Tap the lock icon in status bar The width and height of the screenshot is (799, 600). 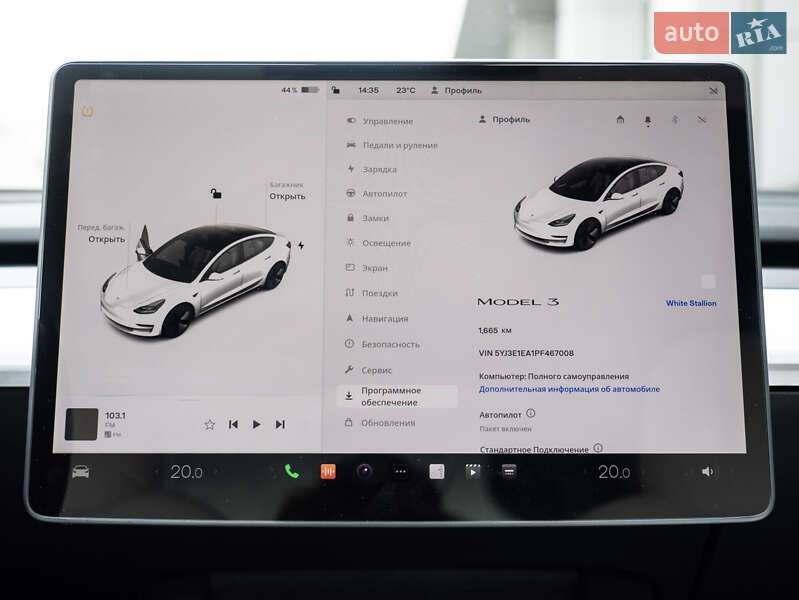[x=335, y=90]
